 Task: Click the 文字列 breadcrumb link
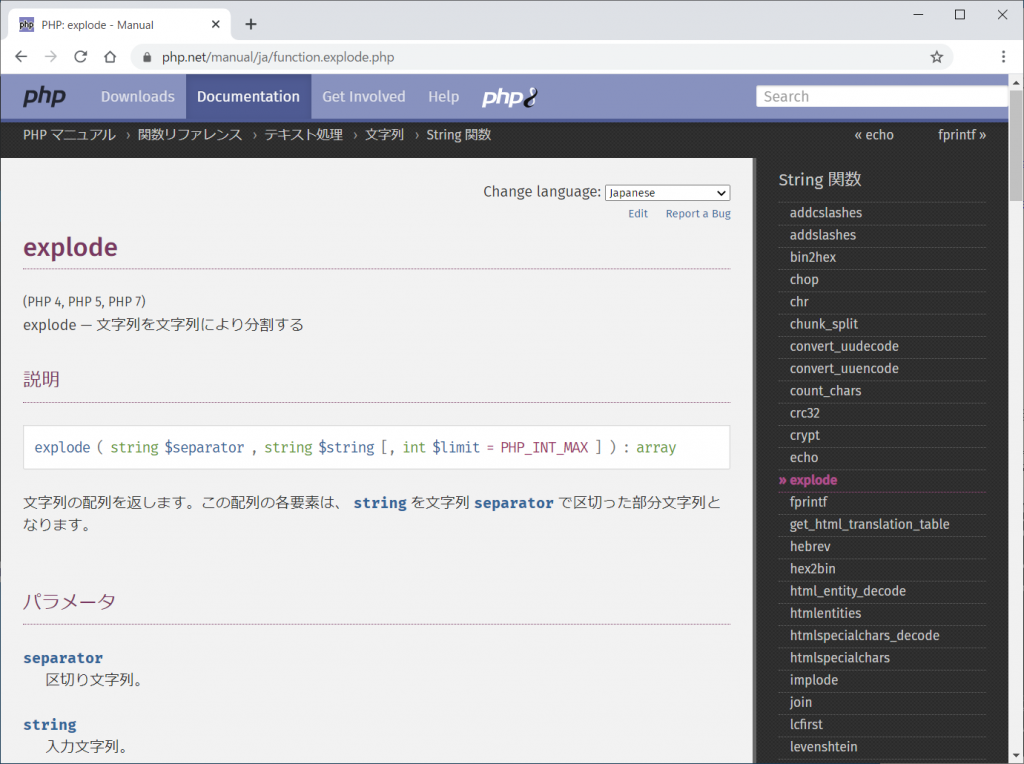385,134
